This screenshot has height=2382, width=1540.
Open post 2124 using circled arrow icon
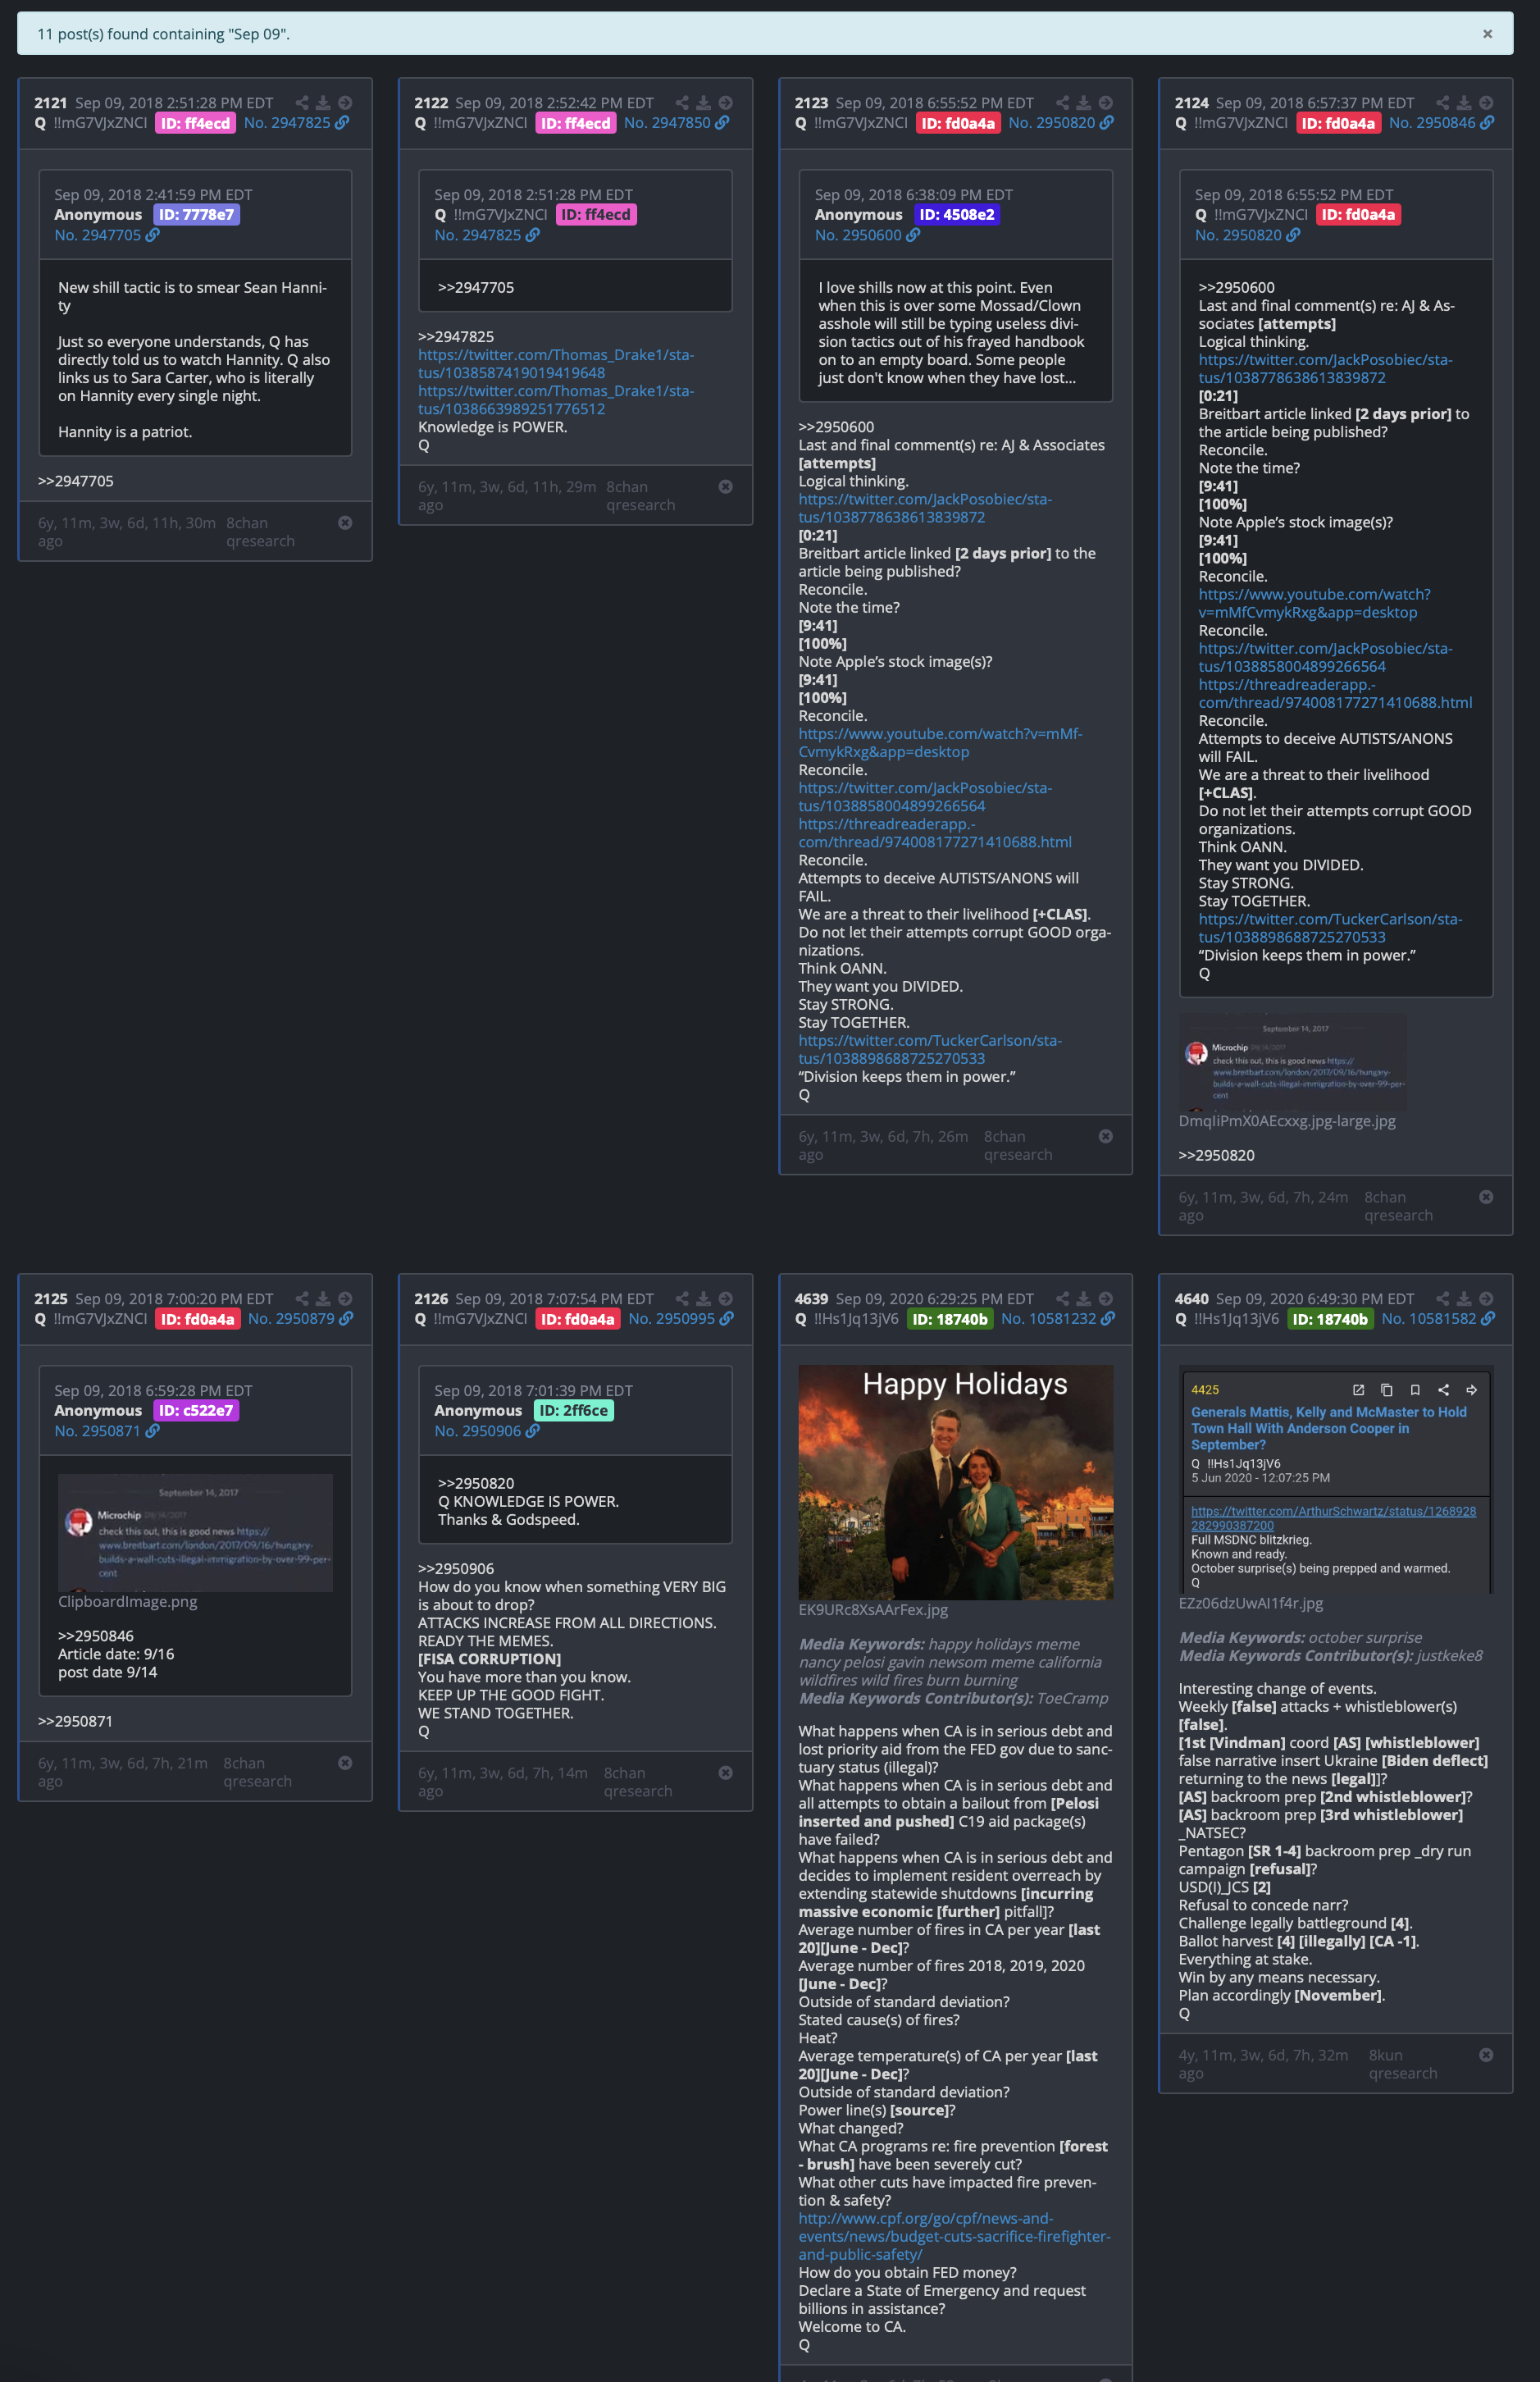pyautogui.click(x=1486, y=103)
